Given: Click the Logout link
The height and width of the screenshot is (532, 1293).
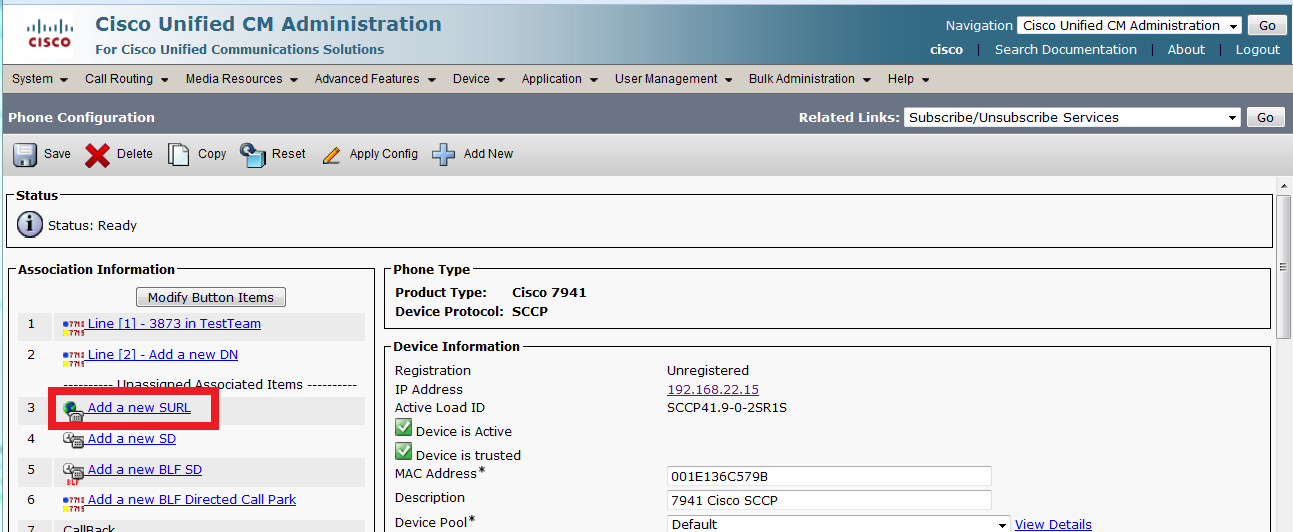Looking at the screenshot, I should (1257, 50).
